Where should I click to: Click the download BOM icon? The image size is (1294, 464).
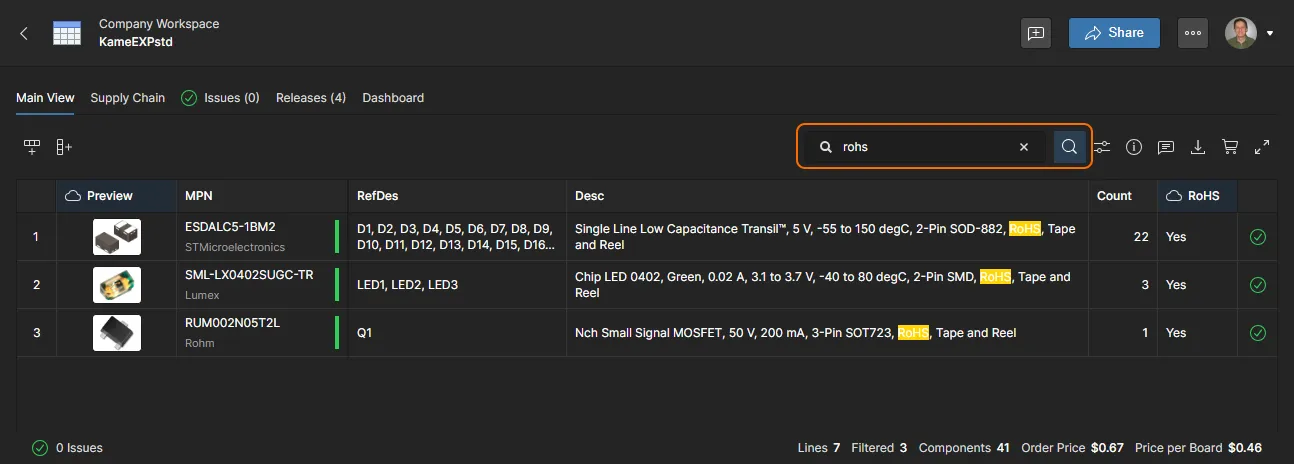pyautogui.click(x=1198, y=147)
